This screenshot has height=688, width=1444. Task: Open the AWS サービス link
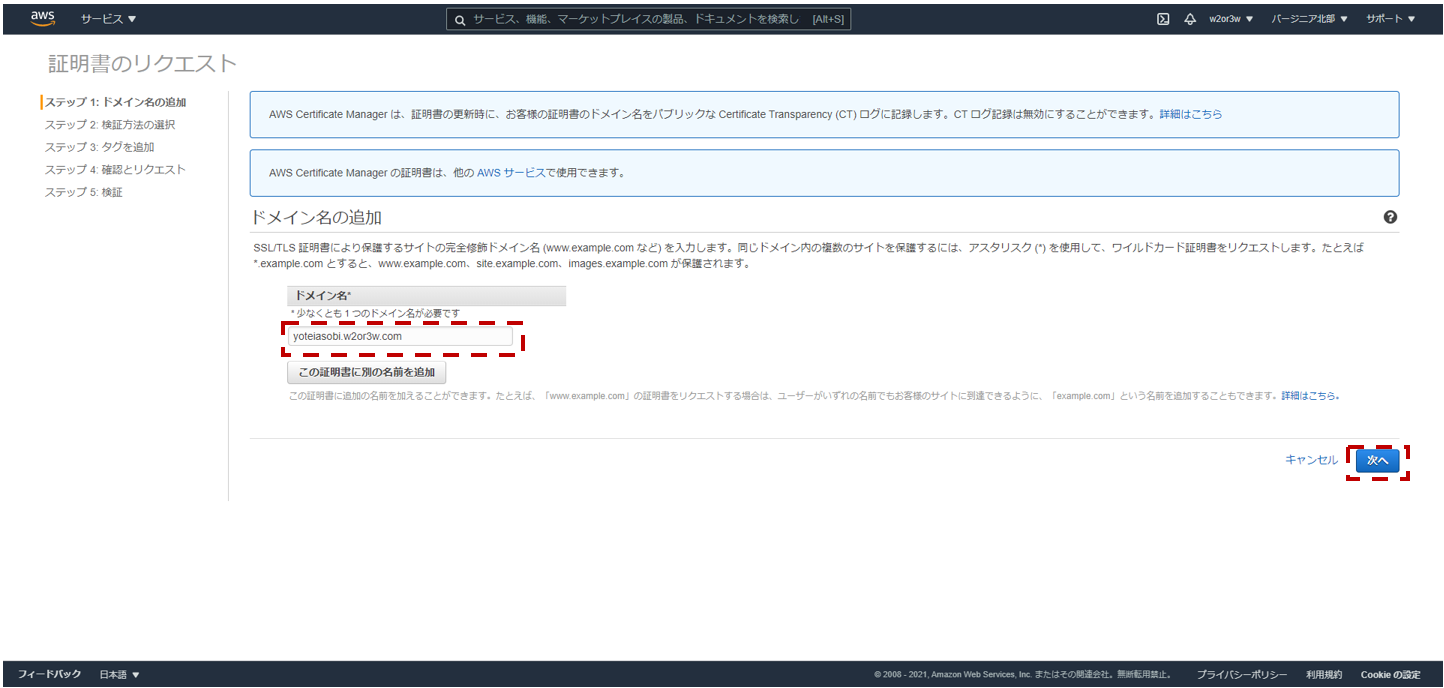tap(510, 172)
